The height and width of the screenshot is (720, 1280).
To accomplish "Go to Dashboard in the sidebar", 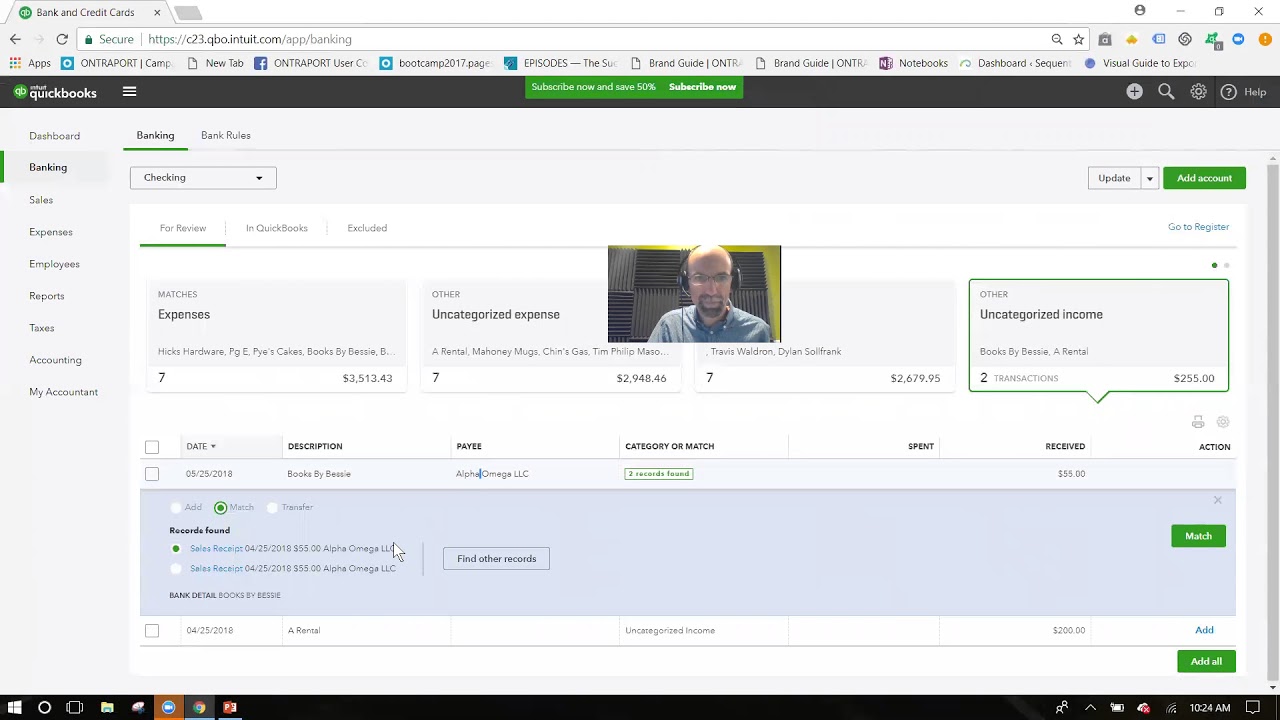I will (x=55, y=136).
